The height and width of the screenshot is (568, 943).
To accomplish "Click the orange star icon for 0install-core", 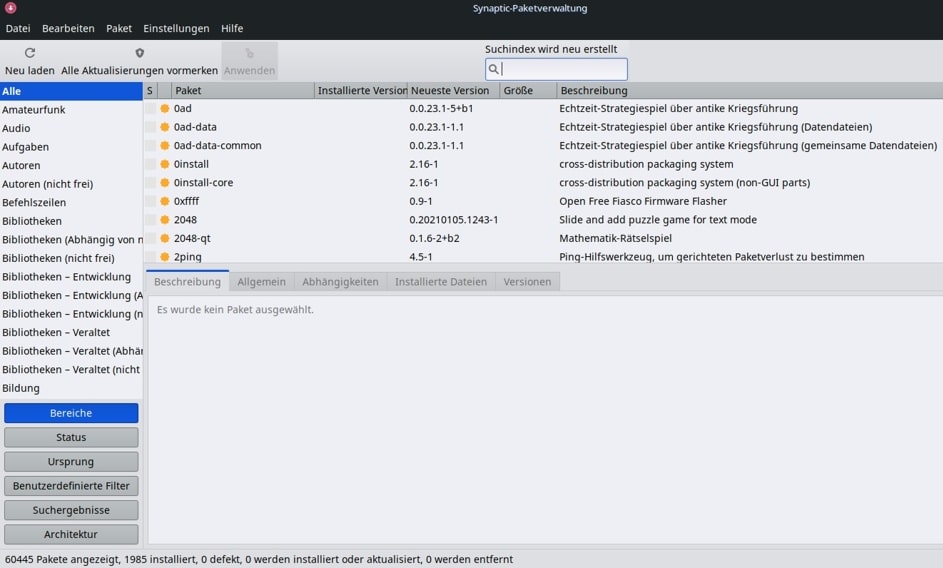I will (165, 183).
